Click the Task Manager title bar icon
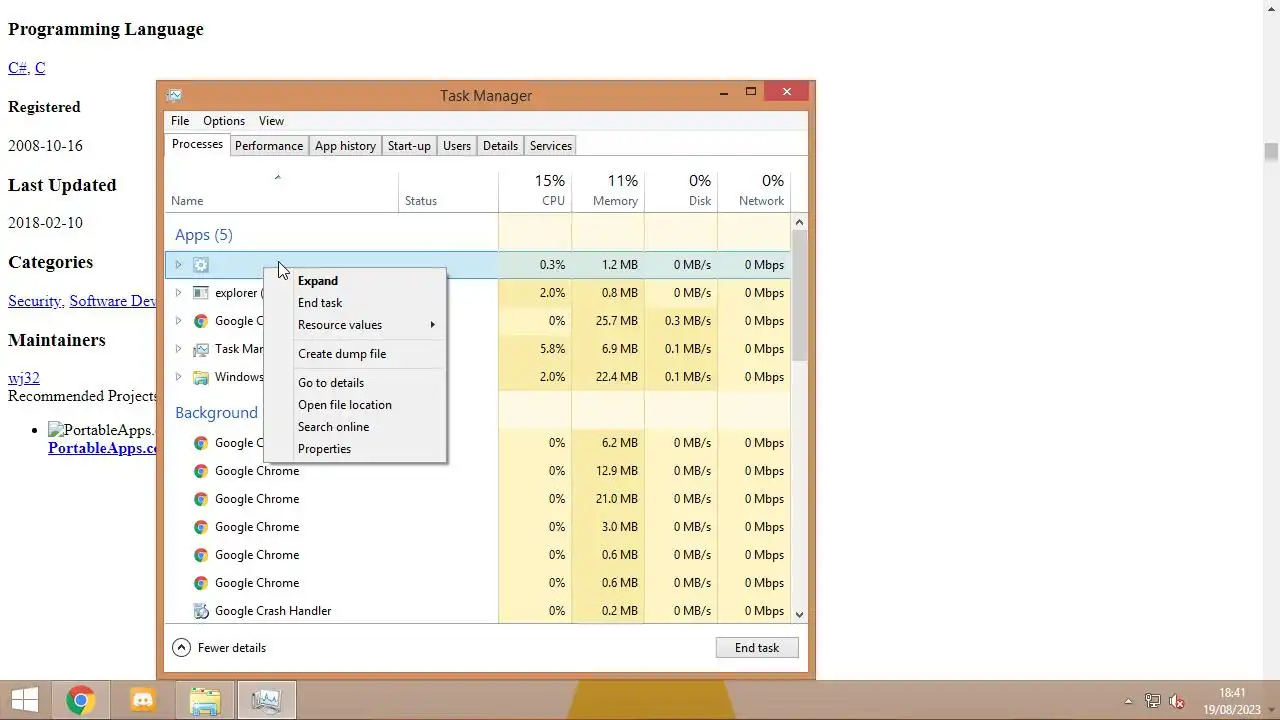Image resolution: width=1280 pixels, height=720 pixels. click(x=174, y=95)
